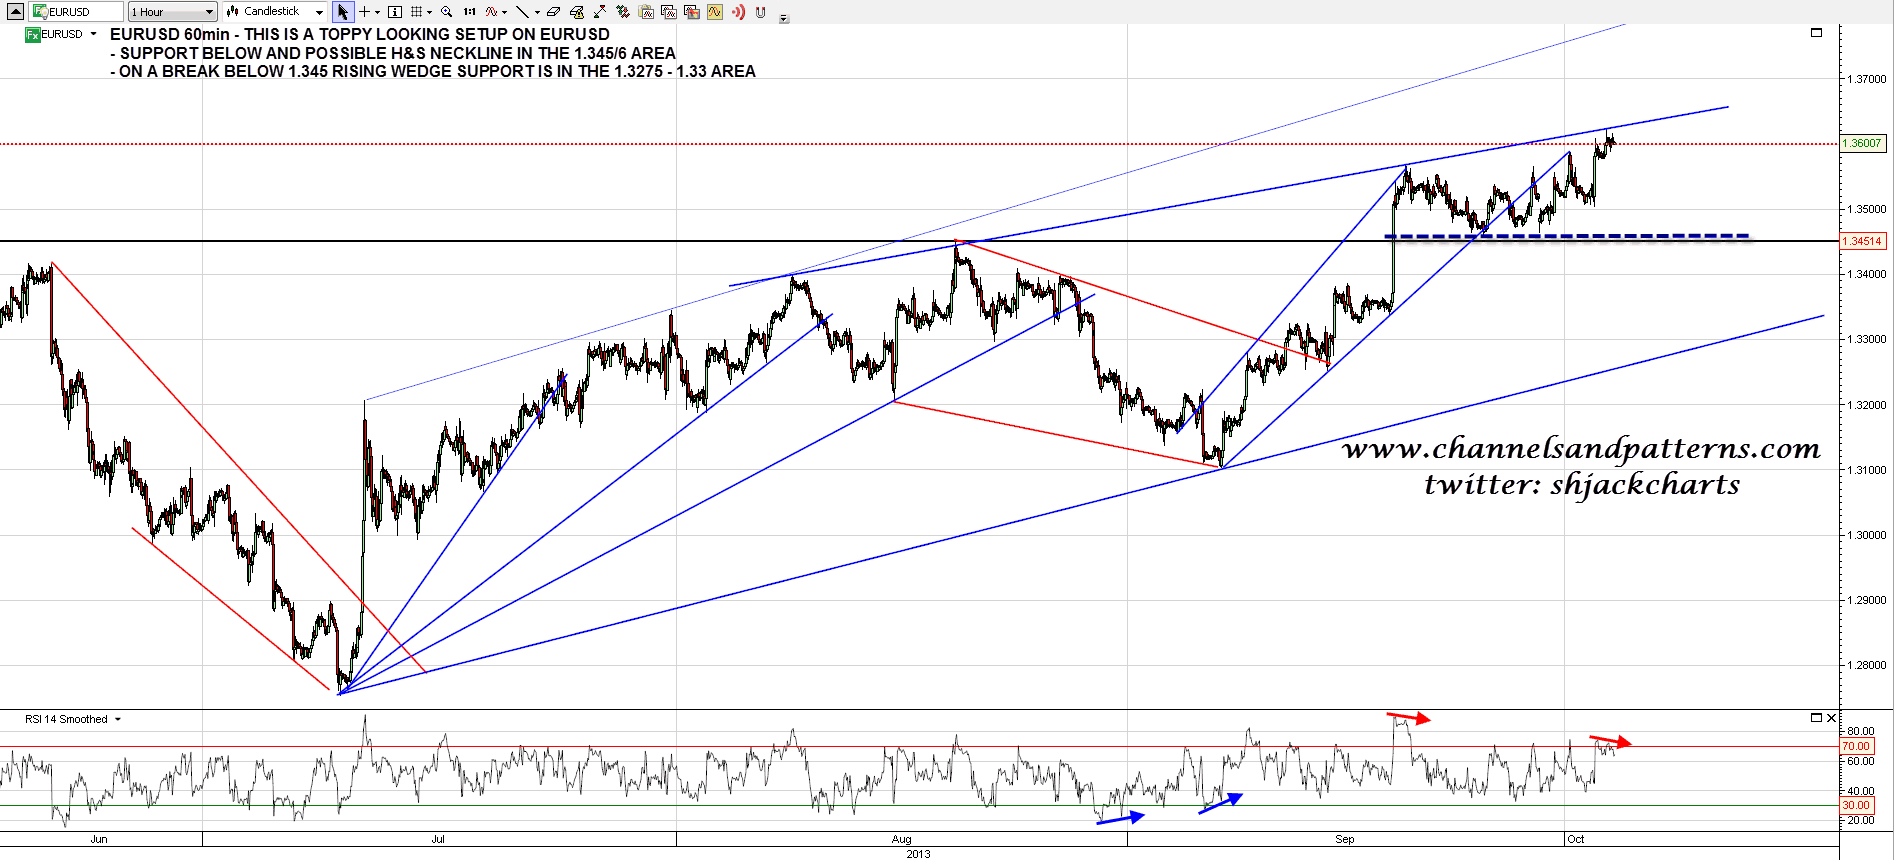Screen dimensions: 1894x860
Task: Open the EURUSD chart label menu
Action: [93, 34]
